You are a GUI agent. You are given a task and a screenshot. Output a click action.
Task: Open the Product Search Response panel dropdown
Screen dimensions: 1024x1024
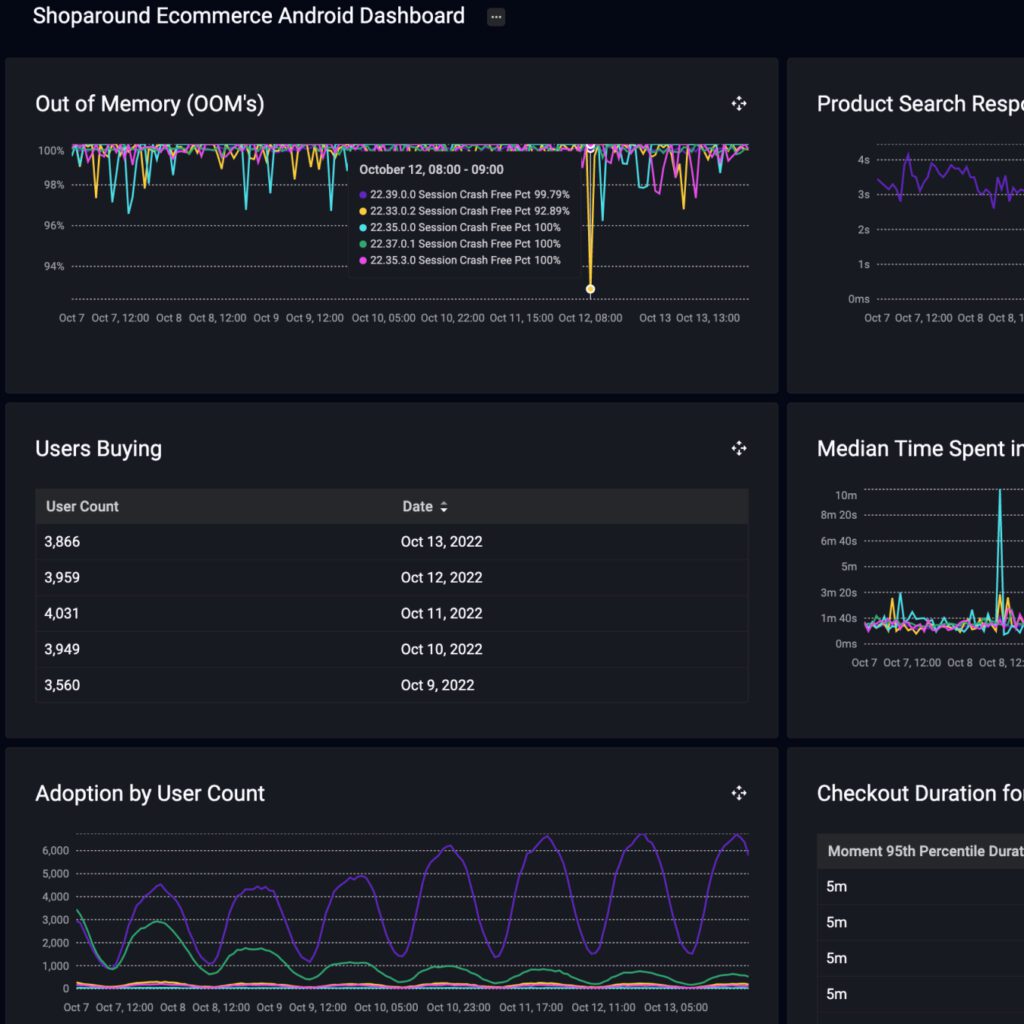(920, 103)
